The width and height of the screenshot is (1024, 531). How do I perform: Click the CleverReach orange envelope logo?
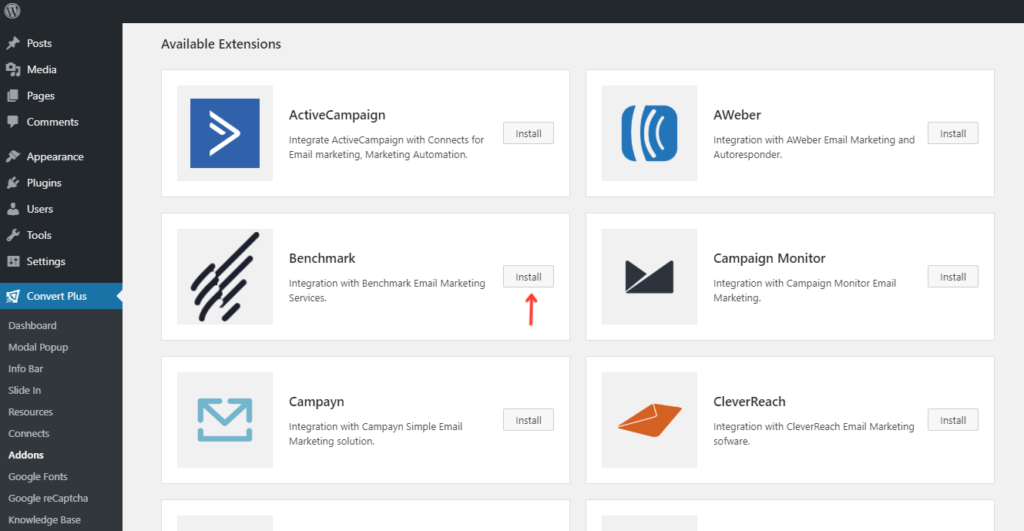(x=649, y=420)
